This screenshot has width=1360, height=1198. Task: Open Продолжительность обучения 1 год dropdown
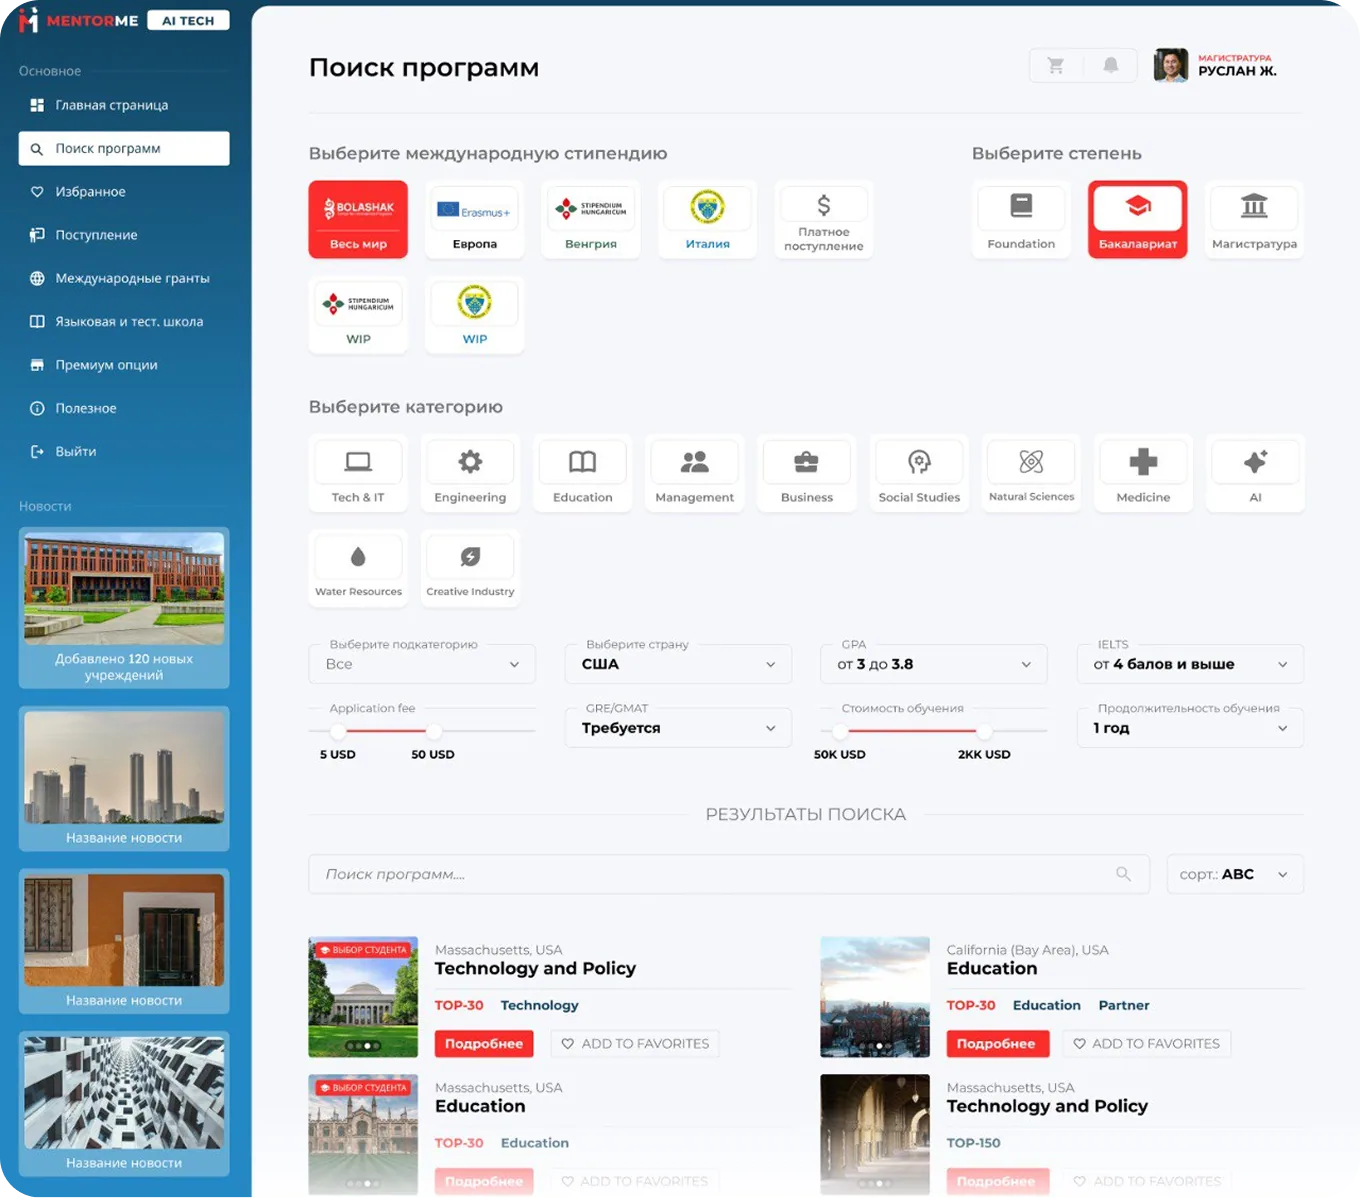[1190, 728]
